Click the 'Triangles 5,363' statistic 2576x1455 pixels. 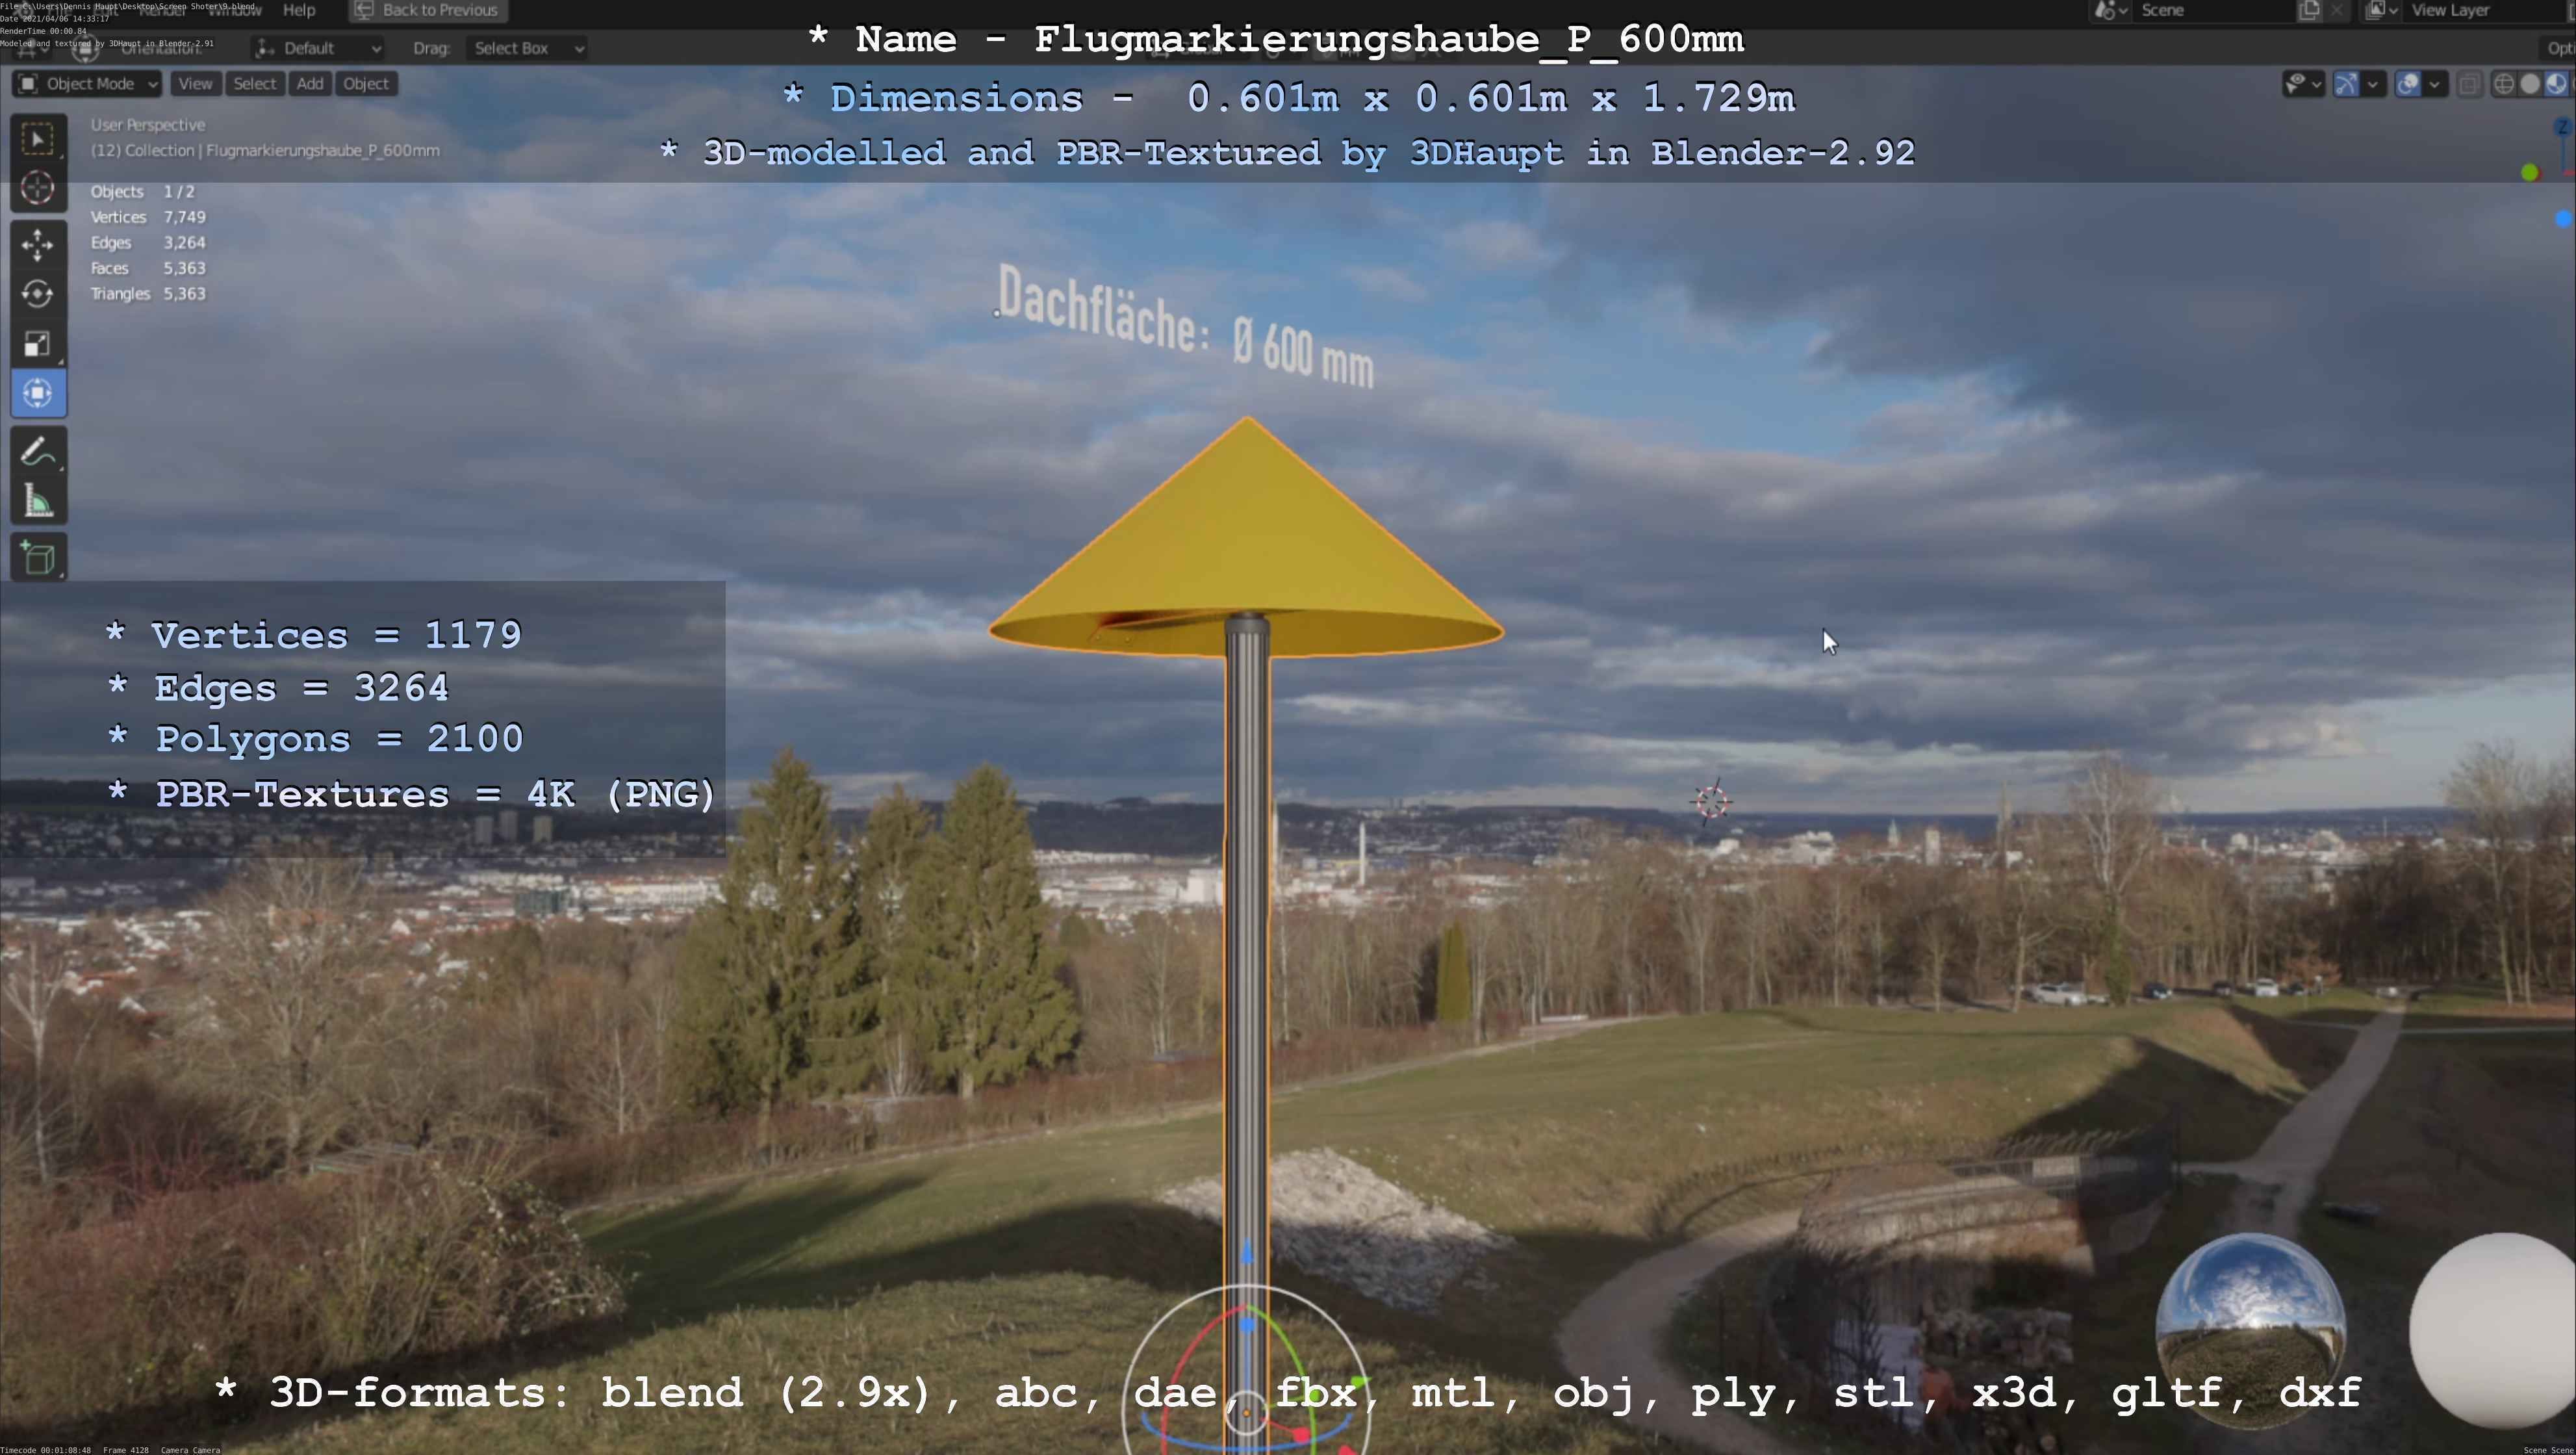coord(148,294)
